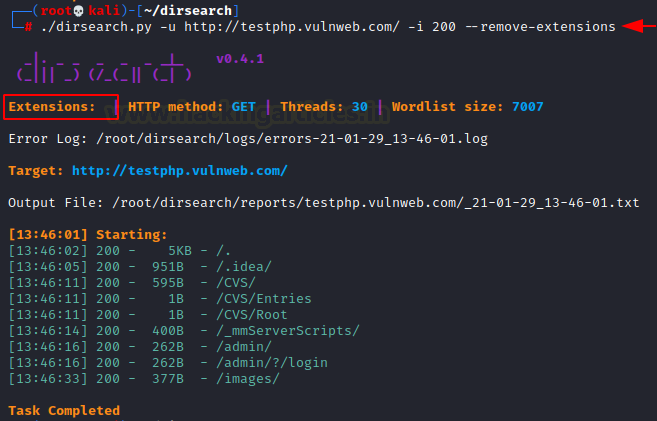Click the dirsearch ASCII art logo
This screenshot has width=657, height=421.
pos(104,68)
